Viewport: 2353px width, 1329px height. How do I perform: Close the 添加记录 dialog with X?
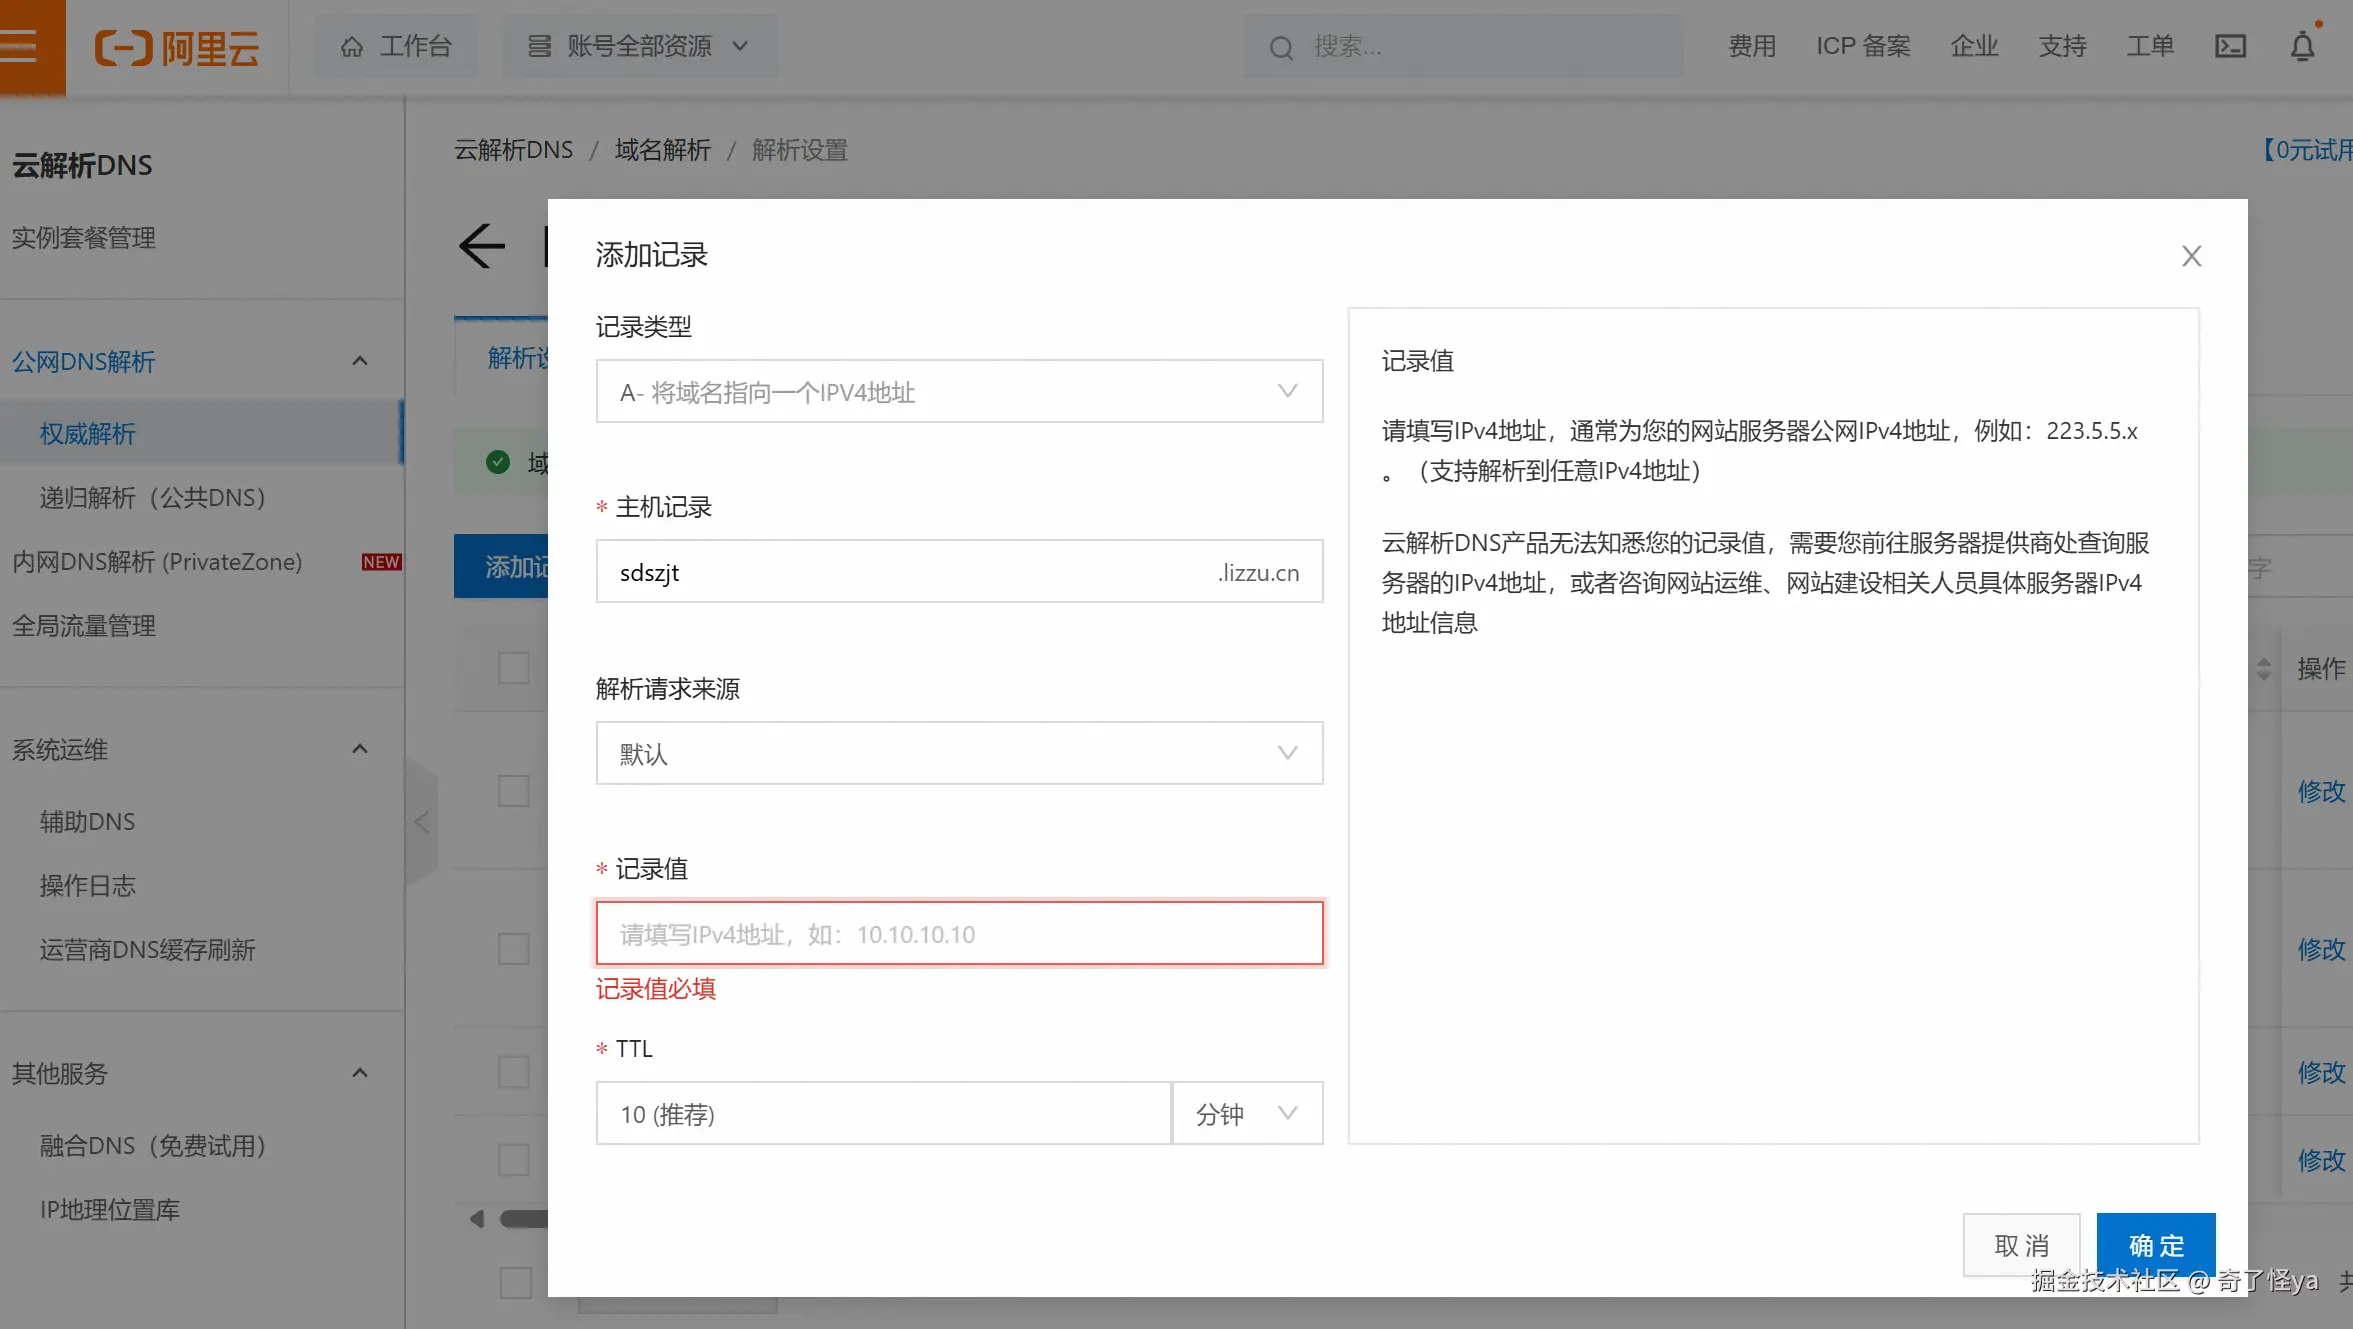coord(2191,256)
